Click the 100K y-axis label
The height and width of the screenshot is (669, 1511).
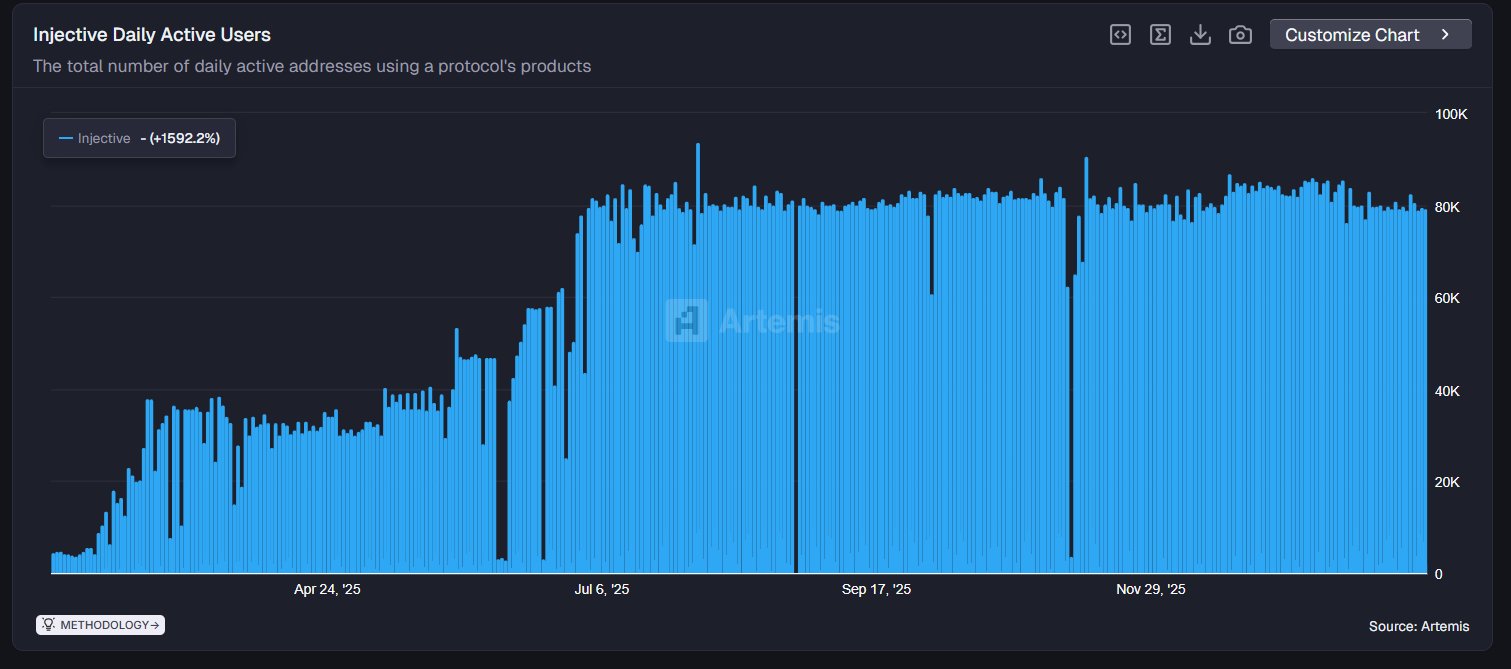1450,115
